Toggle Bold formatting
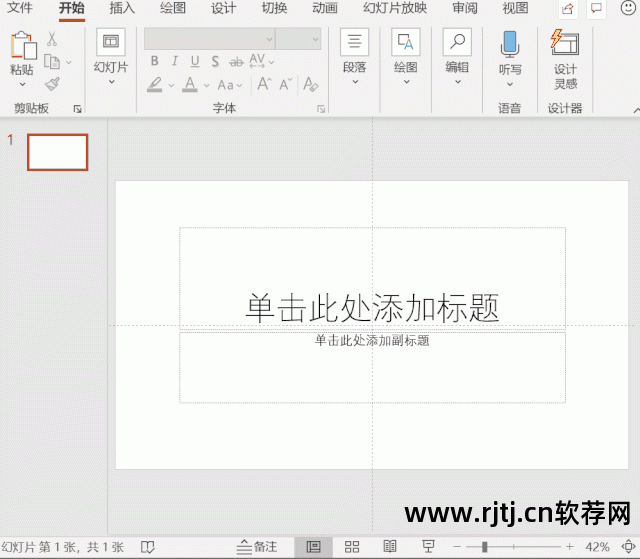Screen dimensions: 640x559 click(x=154, y=61)
